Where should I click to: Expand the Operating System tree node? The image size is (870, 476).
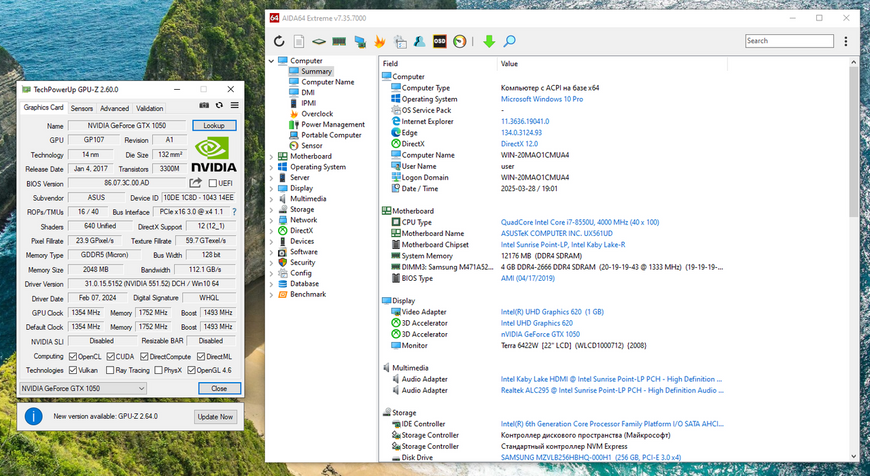tap(271, 167)
